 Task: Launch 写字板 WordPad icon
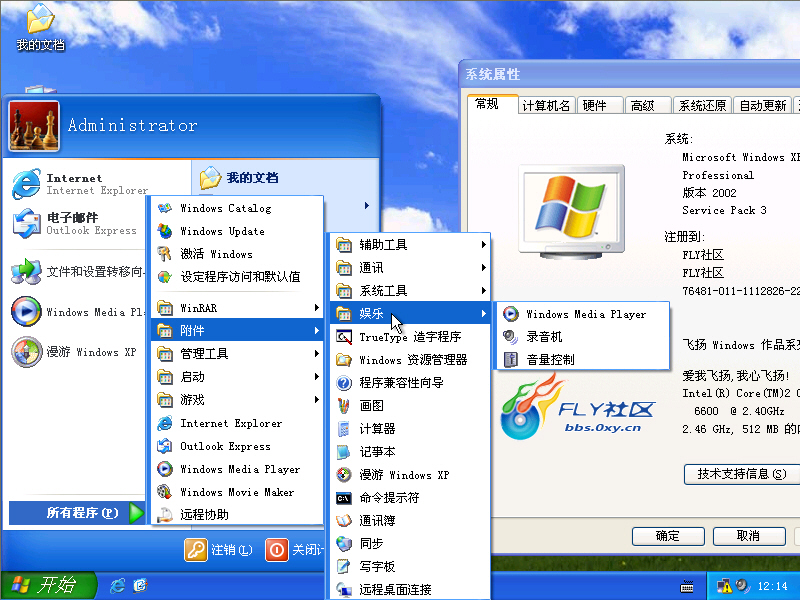click(x=344, y=566)
